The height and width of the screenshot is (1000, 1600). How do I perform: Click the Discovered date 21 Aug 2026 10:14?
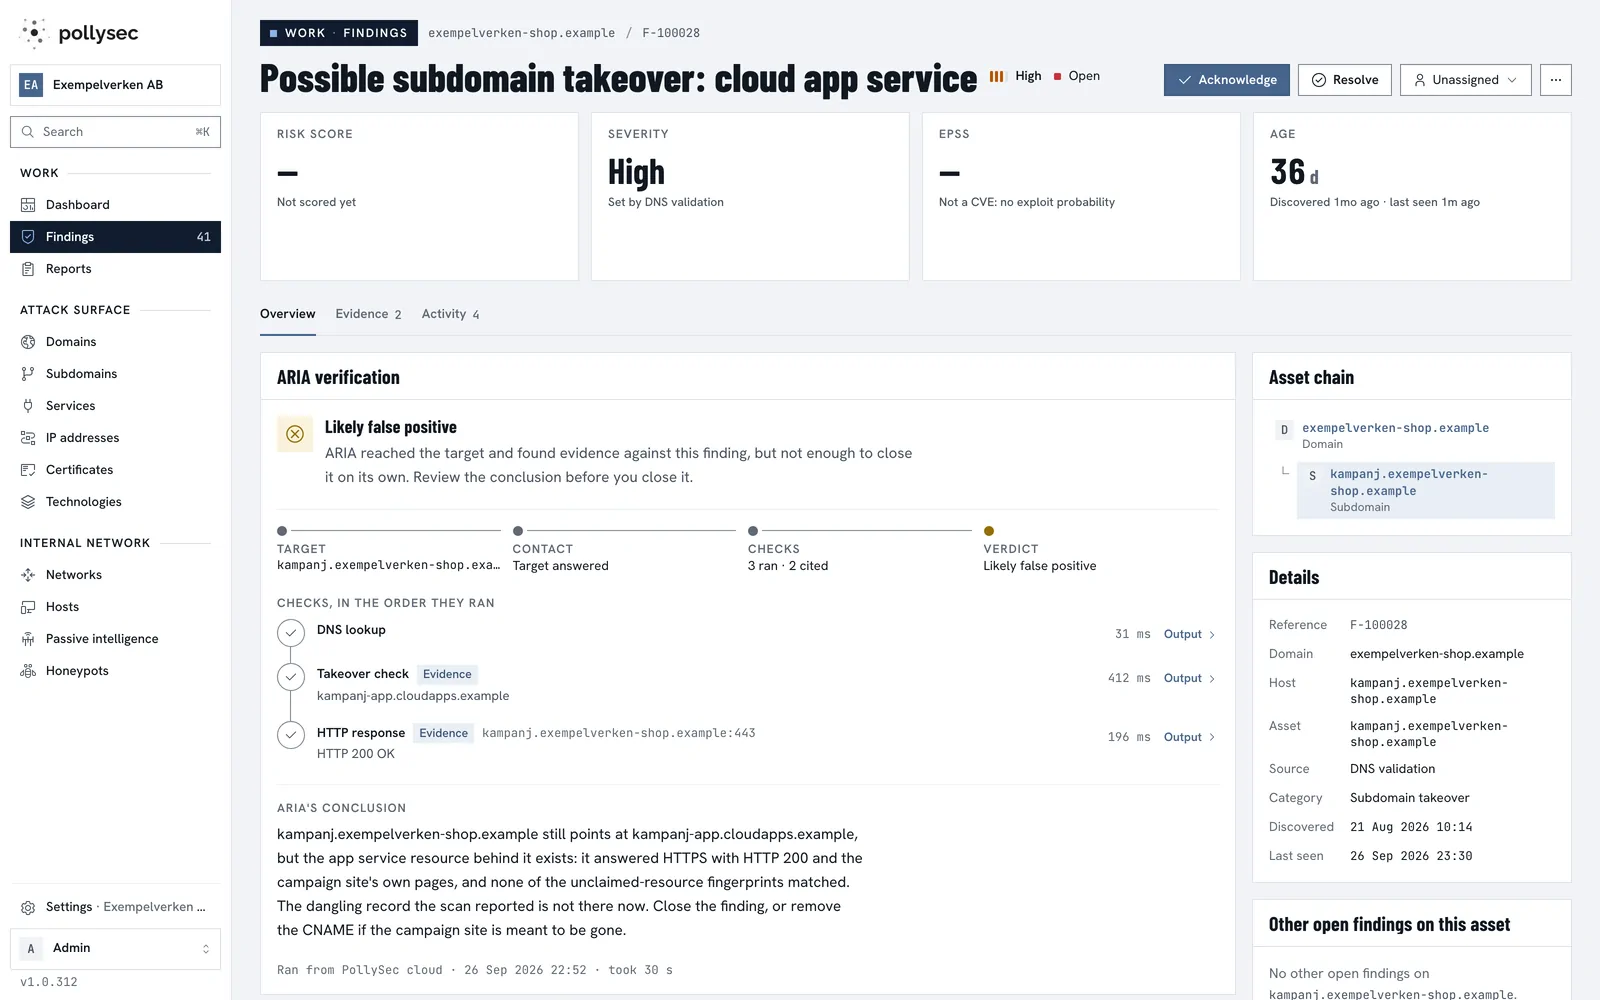(1411, 827)
